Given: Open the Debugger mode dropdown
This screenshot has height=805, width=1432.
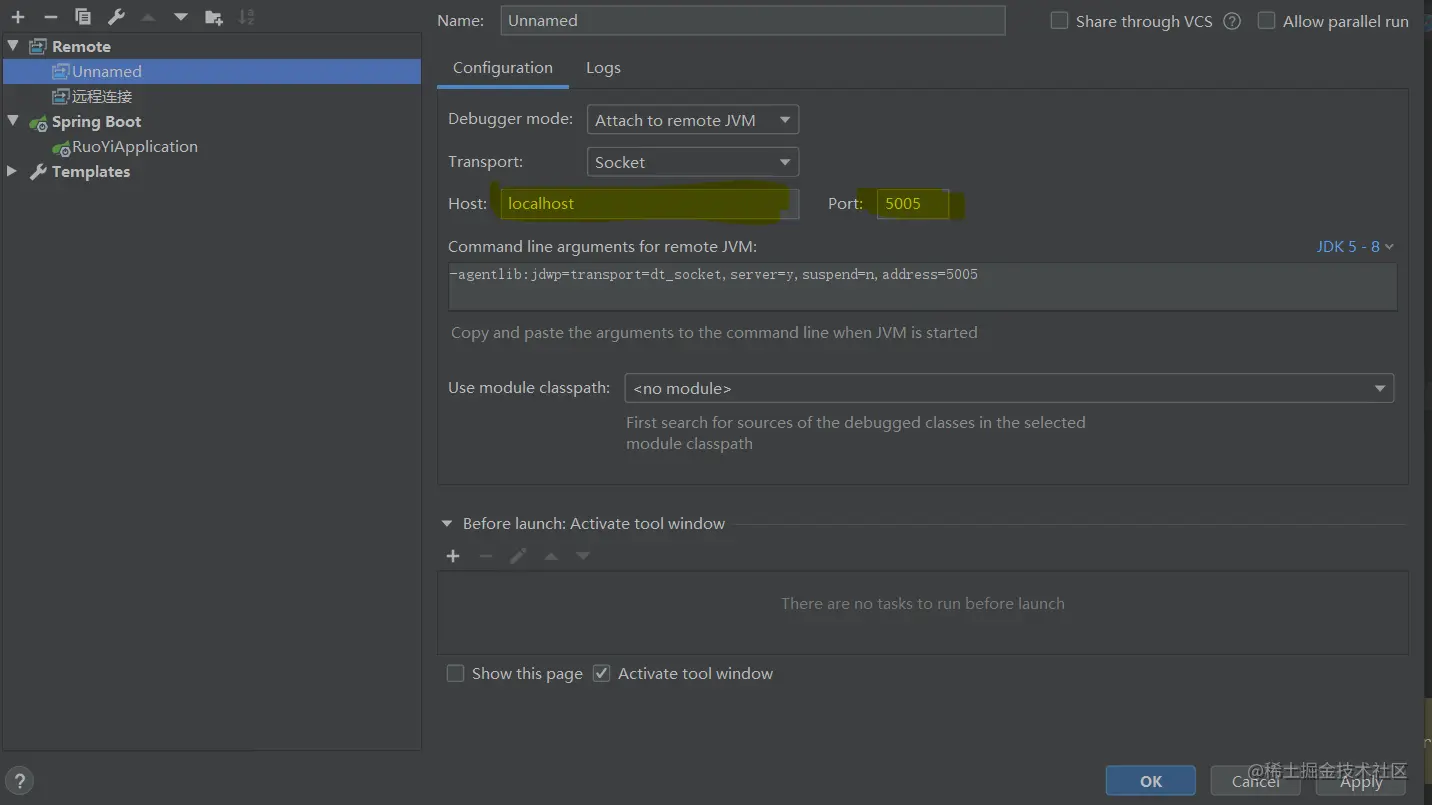Looking at the screenshot, I should (x=692, y=120).
